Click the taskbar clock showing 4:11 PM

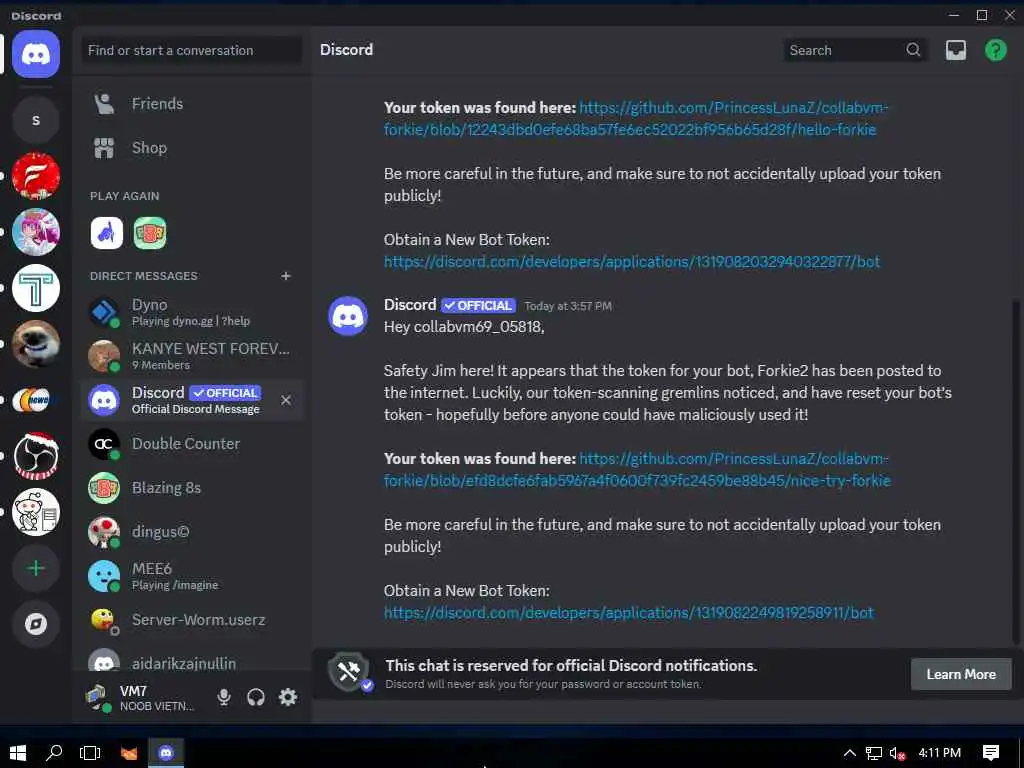pos(940,753)
